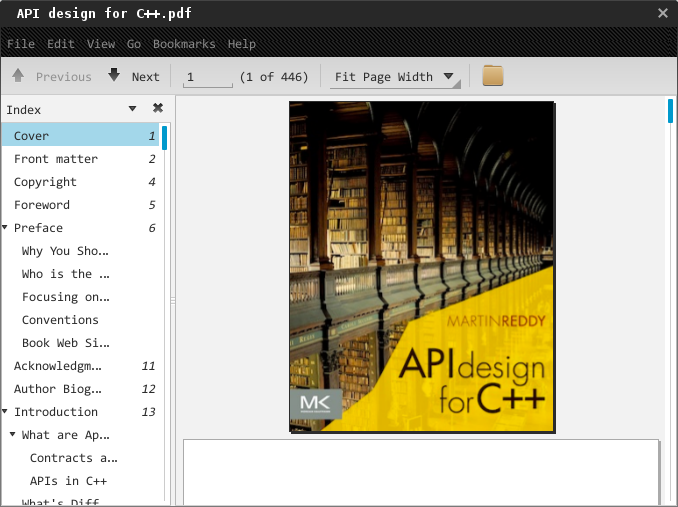
Task: Open the Bookmarks menu
Action: click(x=184, y=44)
